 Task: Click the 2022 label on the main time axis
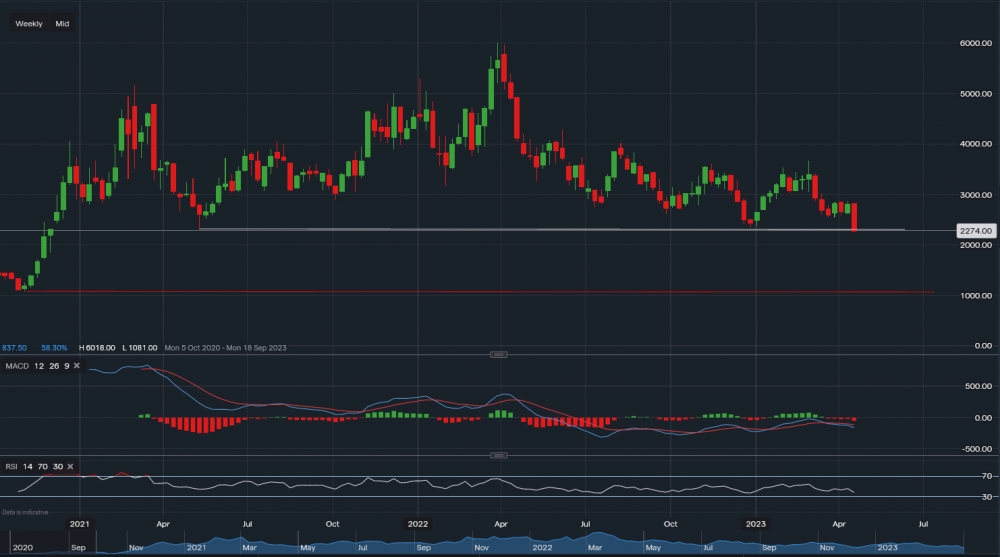[418, 523]
